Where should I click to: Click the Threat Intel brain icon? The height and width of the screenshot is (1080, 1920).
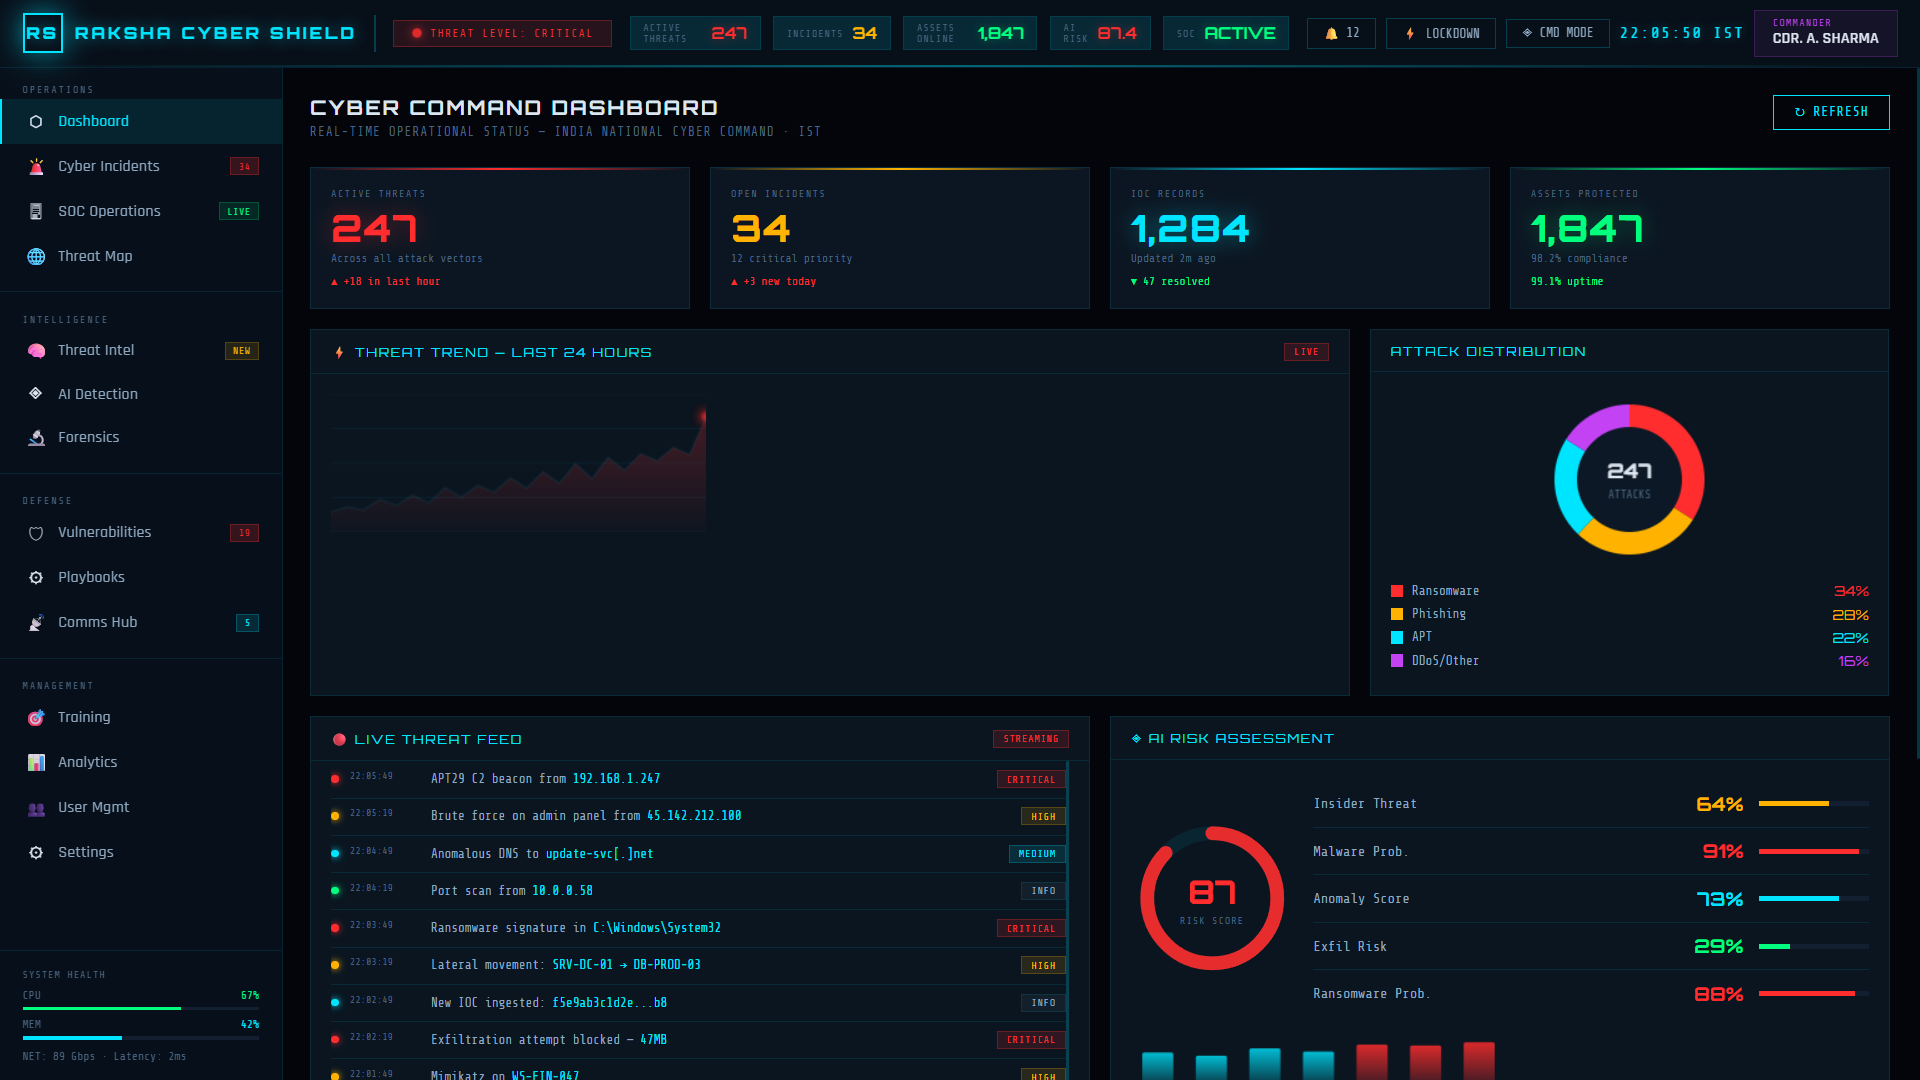36,350
